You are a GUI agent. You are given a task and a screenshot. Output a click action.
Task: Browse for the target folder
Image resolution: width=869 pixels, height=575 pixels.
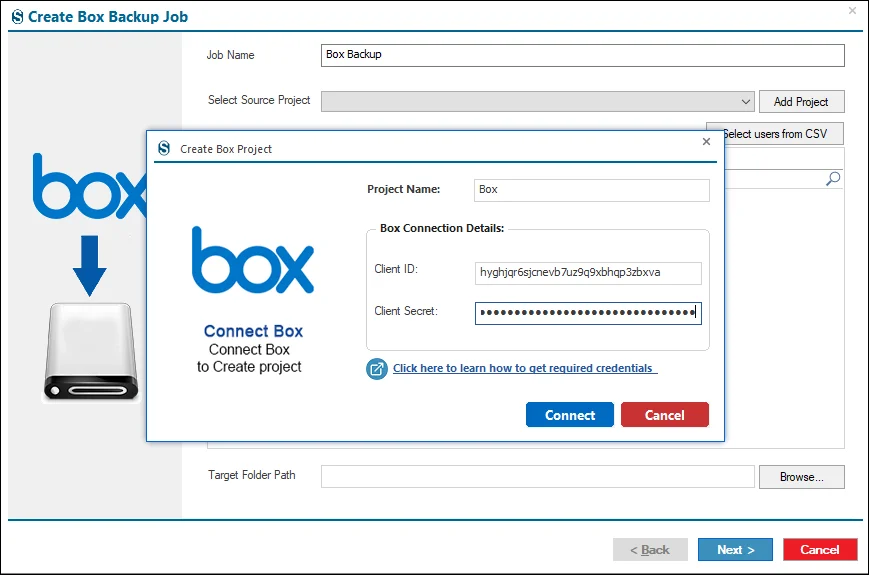[x=801, y=476]
